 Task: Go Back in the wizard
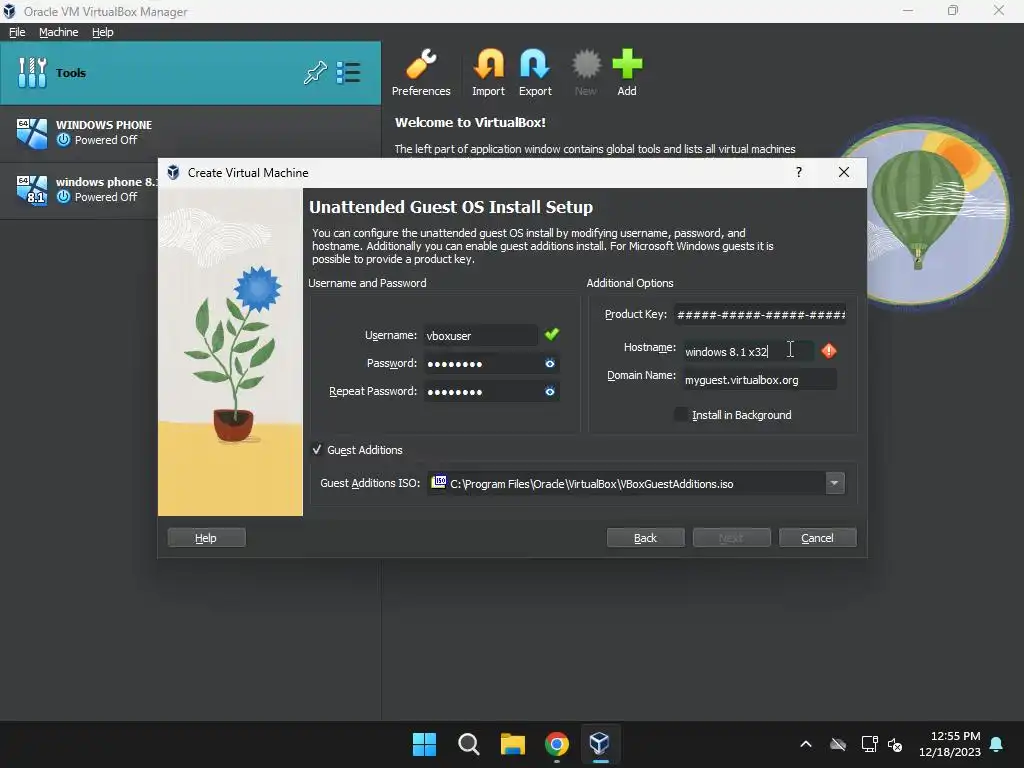tap(645, 537)
